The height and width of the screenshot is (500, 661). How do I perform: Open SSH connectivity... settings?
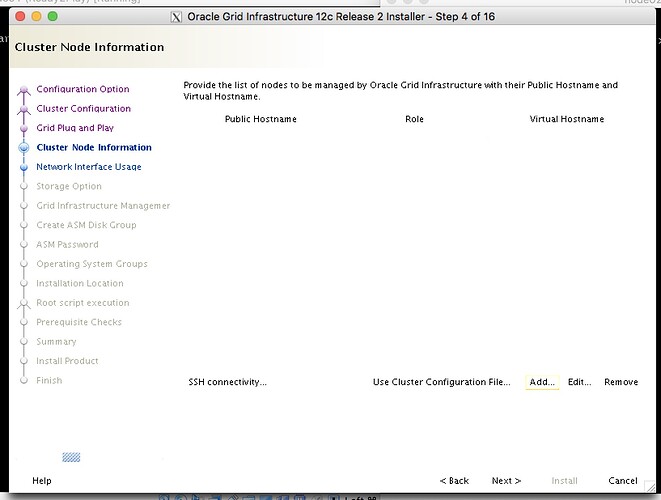click(228, 382)
